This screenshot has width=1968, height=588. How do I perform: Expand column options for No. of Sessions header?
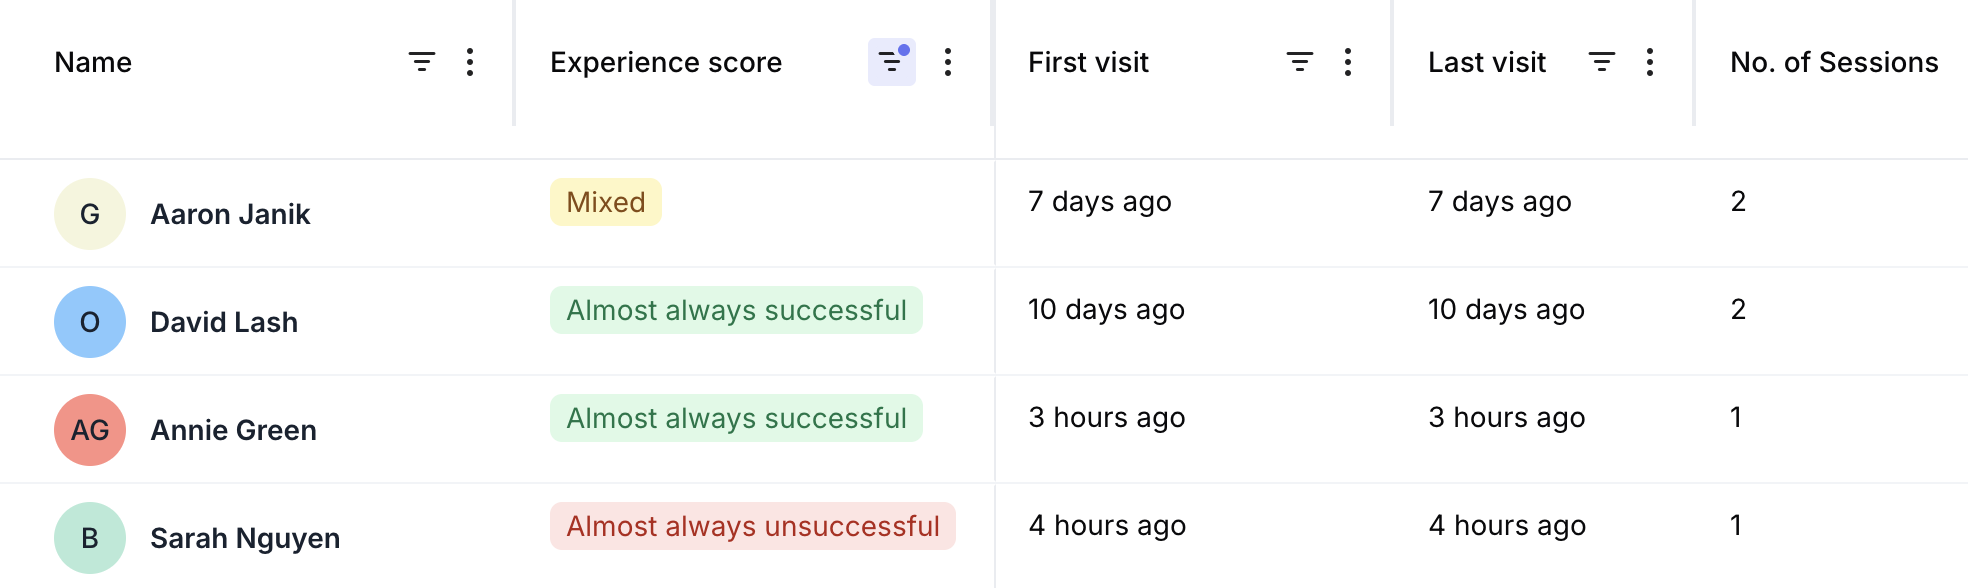(1834, 61)
